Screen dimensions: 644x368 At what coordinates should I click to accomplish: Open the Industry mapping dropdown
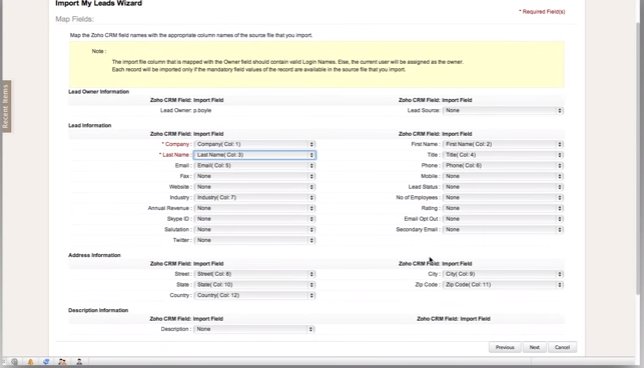pos(255,198)
